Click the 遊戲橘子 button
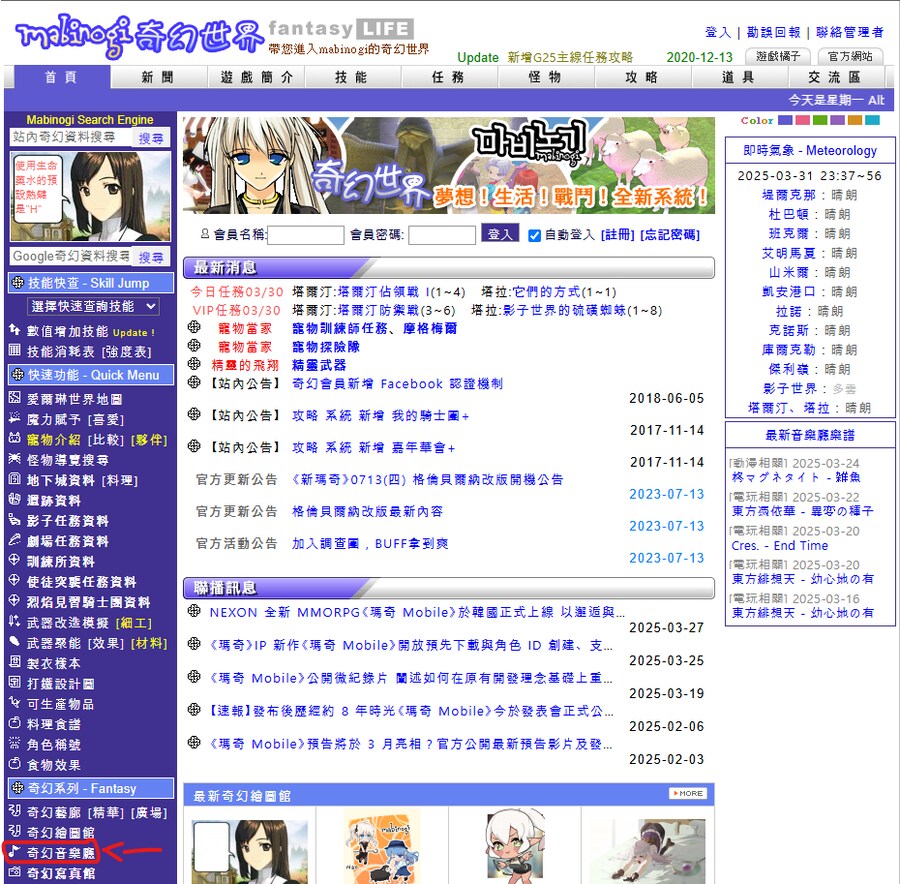Image resolution: width=900 pixels, height=884 pixels. 778,56
